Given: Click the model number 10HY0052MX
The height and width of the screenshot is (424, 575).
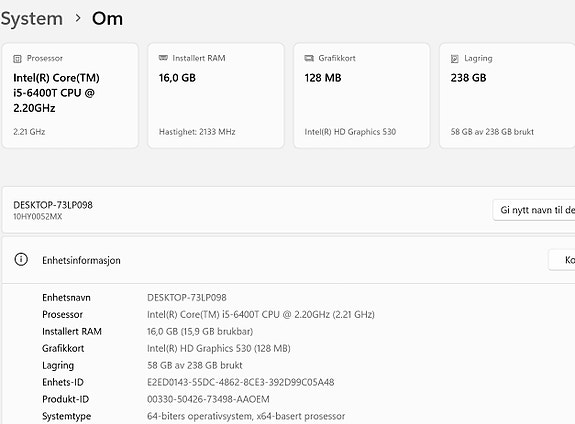Looking at the screenshot, I should [x=38, y=217].
